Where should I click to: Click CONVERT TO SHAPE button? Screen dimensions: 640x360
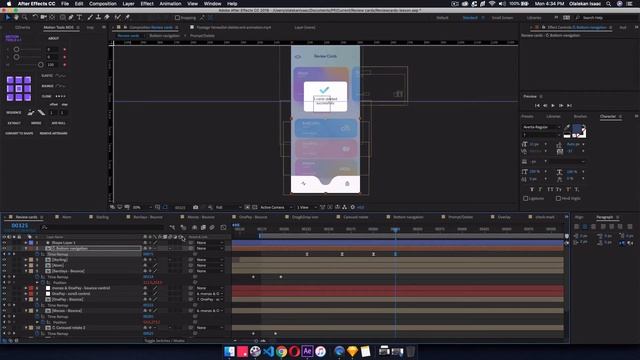(x=19, y=133)
